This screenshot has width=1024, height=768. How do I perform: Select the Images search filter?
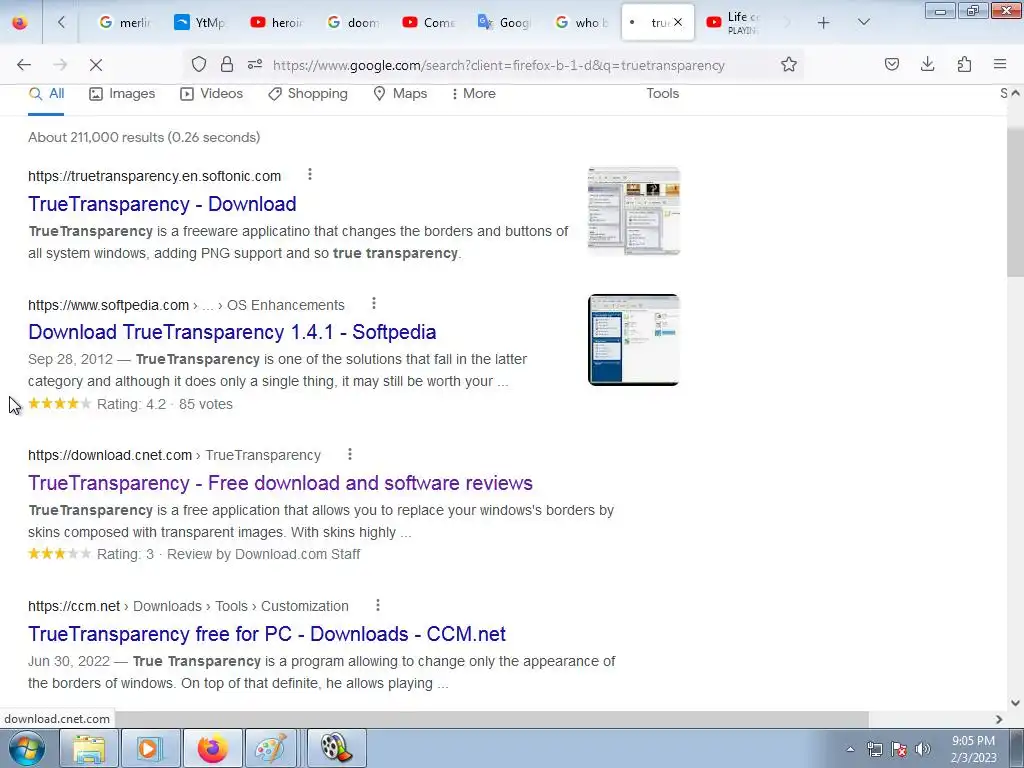pos(122,93)
